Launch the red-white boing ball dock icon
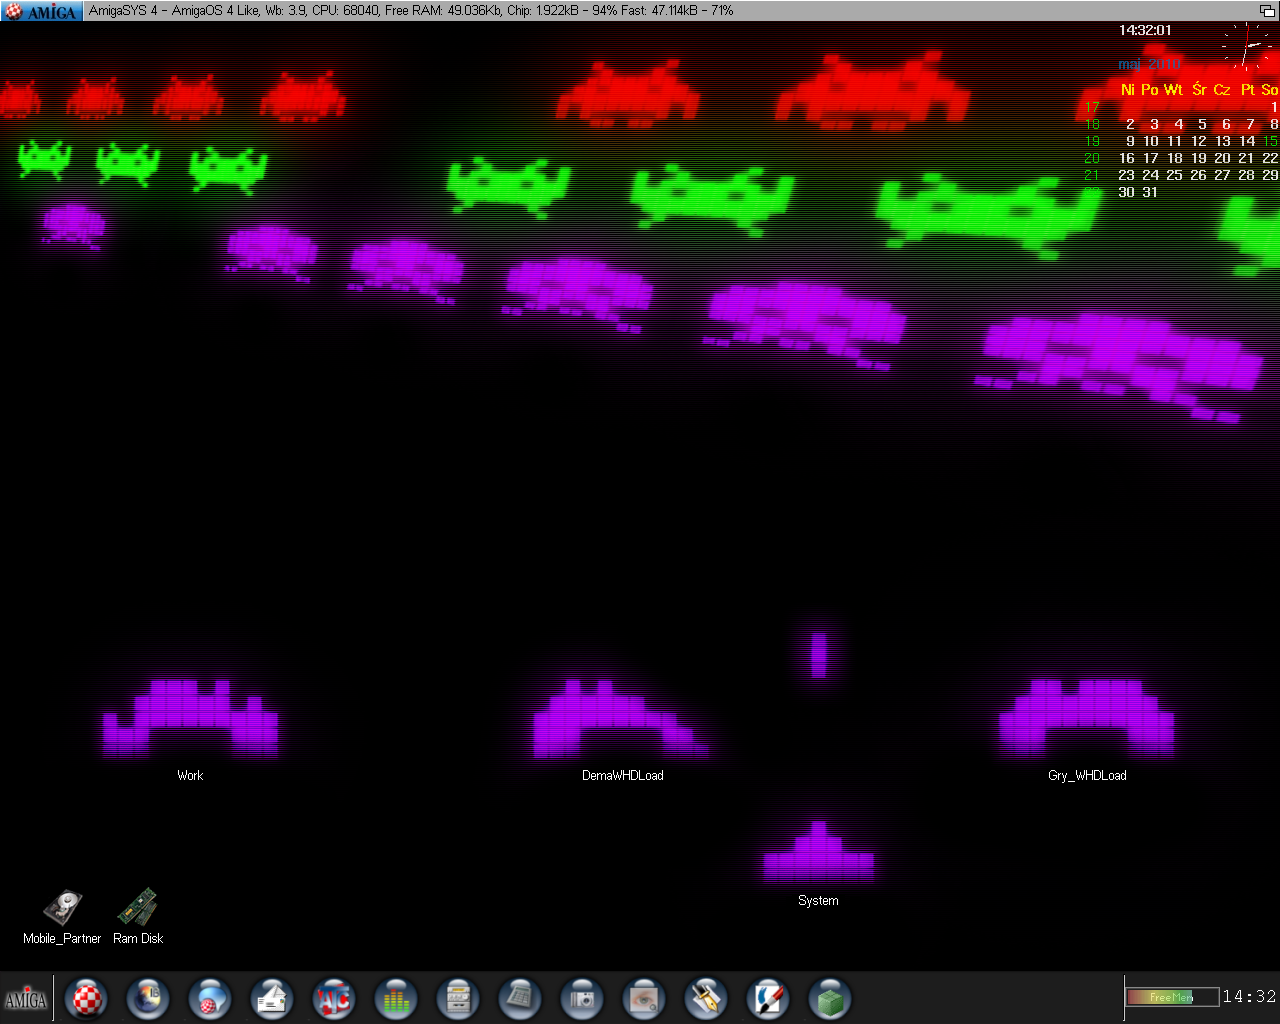The height and width of the screenshot is (1024, 1280). tap(86, 998)
